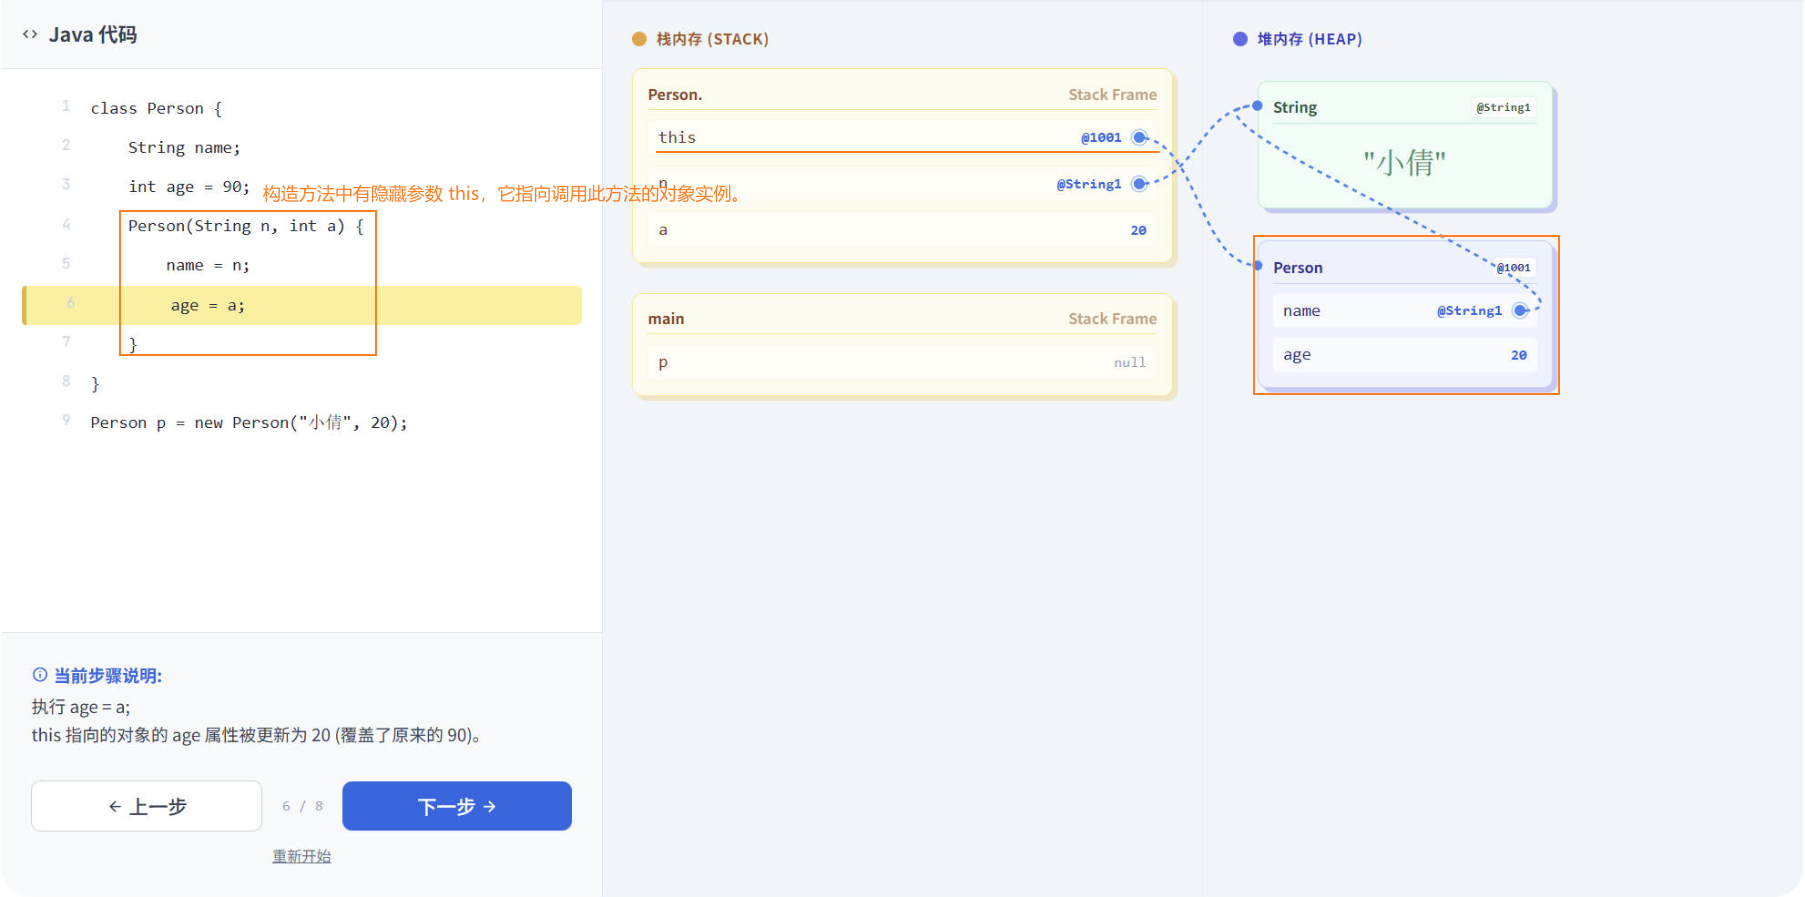The height and width of the screenshot is (897, 1805).
Task: Click the code brackets icon beside Java 代码
Action: 30,34
